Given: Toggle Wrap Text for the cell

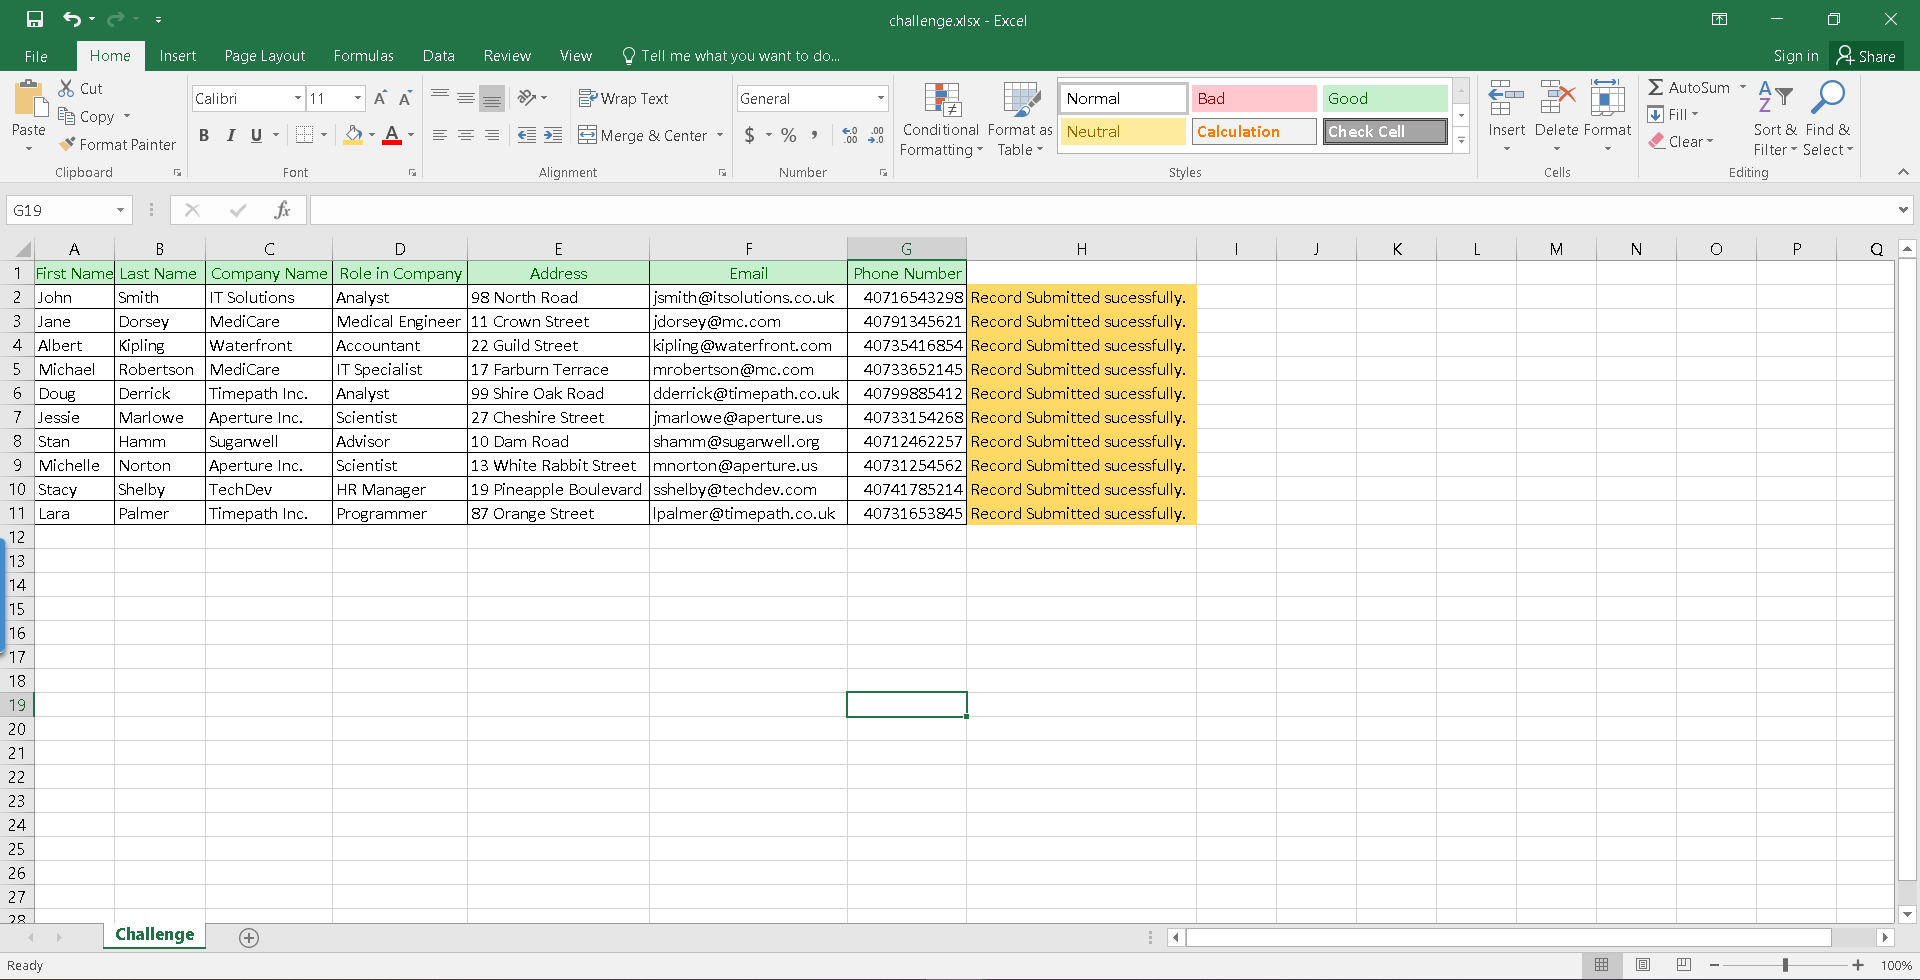Looking at the screenshot, I should 624,98.
